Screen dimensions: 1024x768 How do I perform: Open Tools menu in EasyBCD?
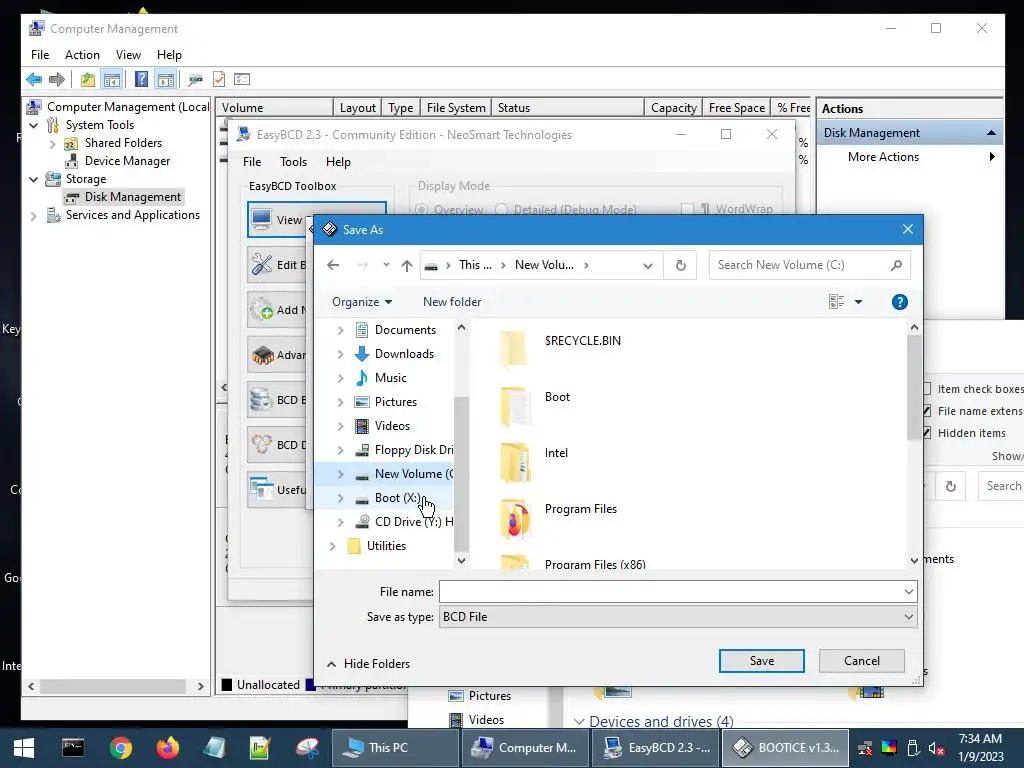293,162
